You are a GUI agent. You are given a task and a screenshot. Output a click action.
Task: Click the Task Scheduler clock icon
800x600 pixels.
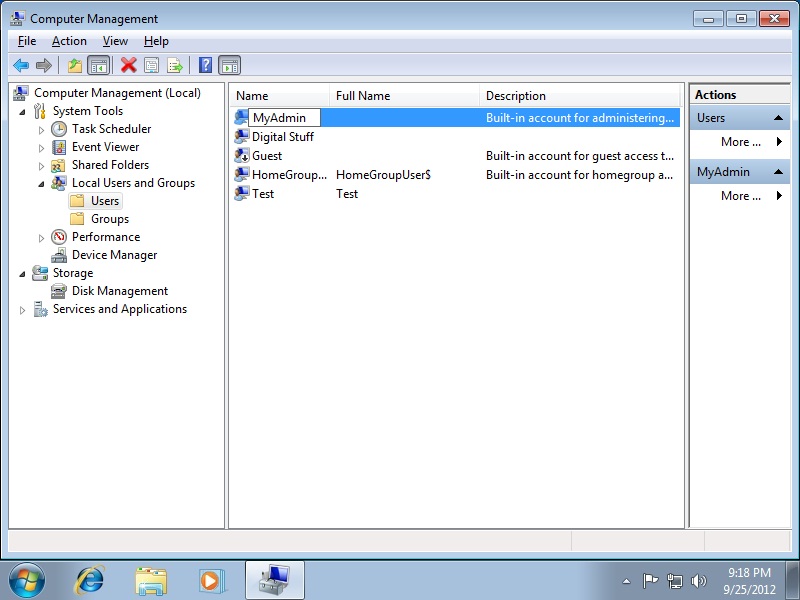point(59,129)
